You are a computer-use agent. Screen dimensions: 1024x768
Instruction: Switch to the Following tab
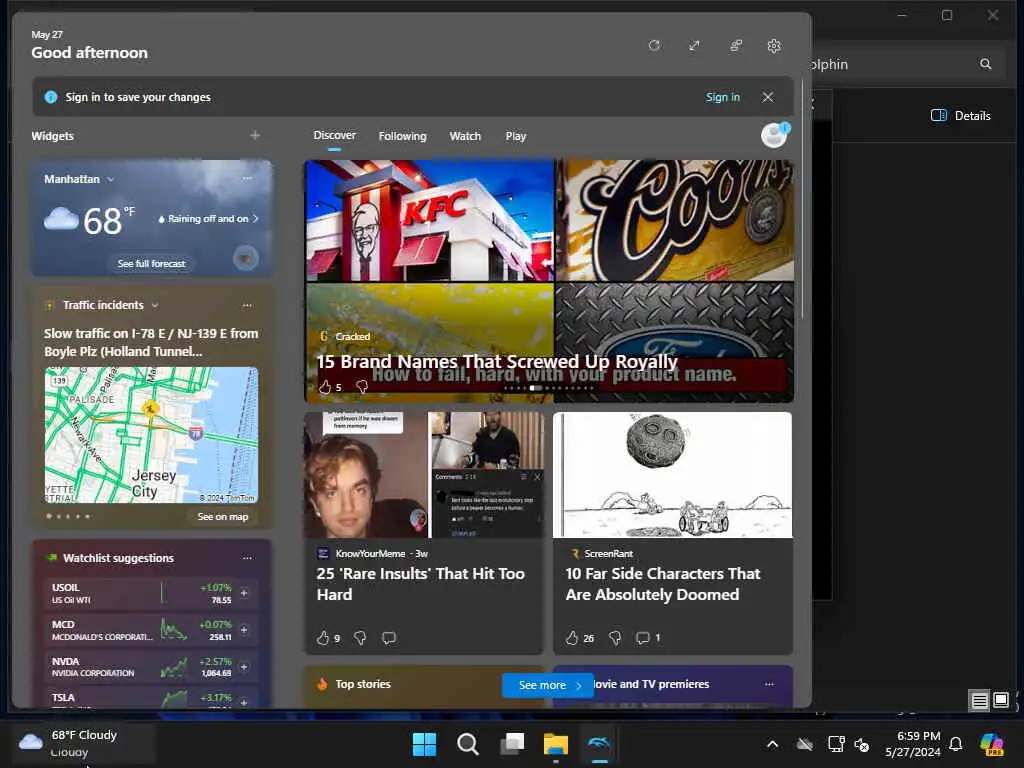coord(402,136)
